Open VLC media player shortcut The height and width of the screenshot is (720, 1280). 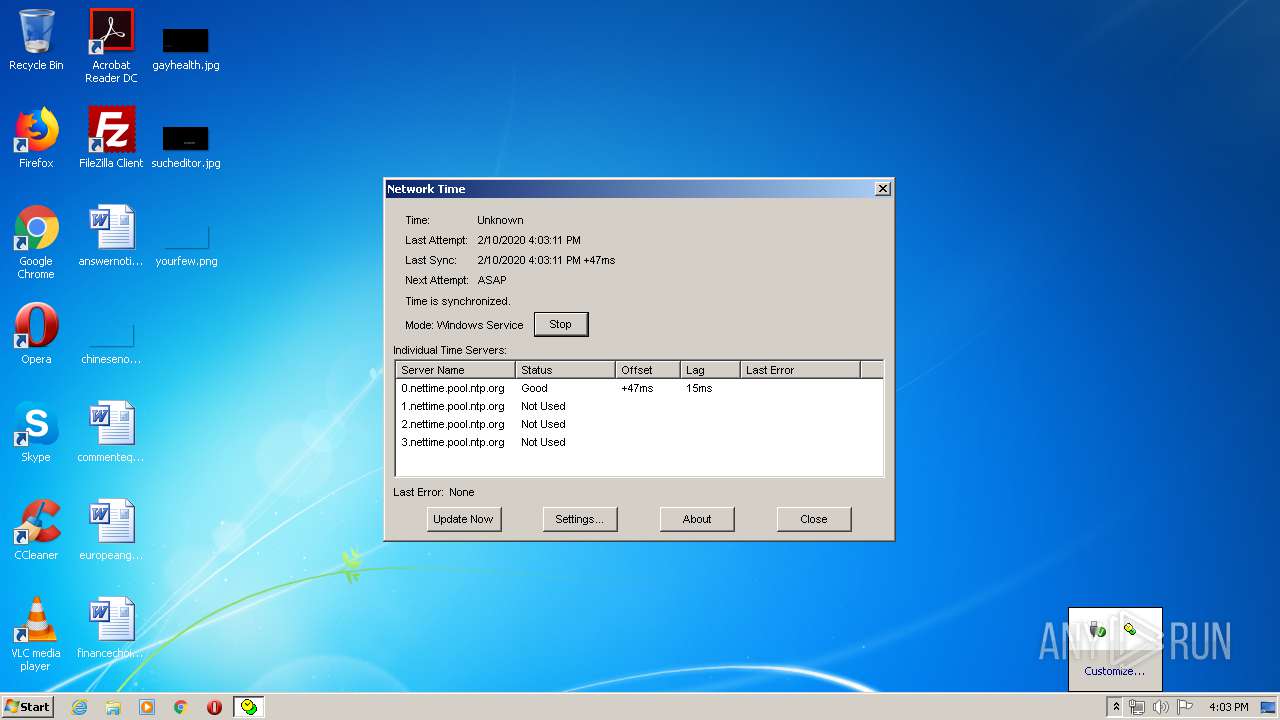pos(36,634)
